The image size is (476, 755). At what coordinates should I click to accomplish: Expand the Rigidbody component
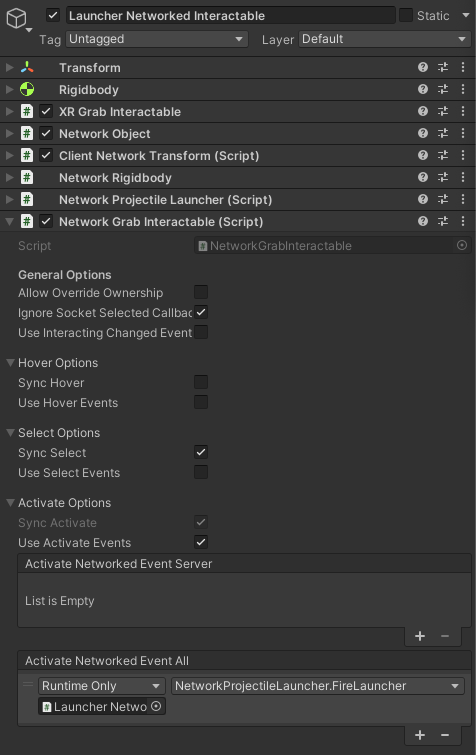click(x=9, y=89)
